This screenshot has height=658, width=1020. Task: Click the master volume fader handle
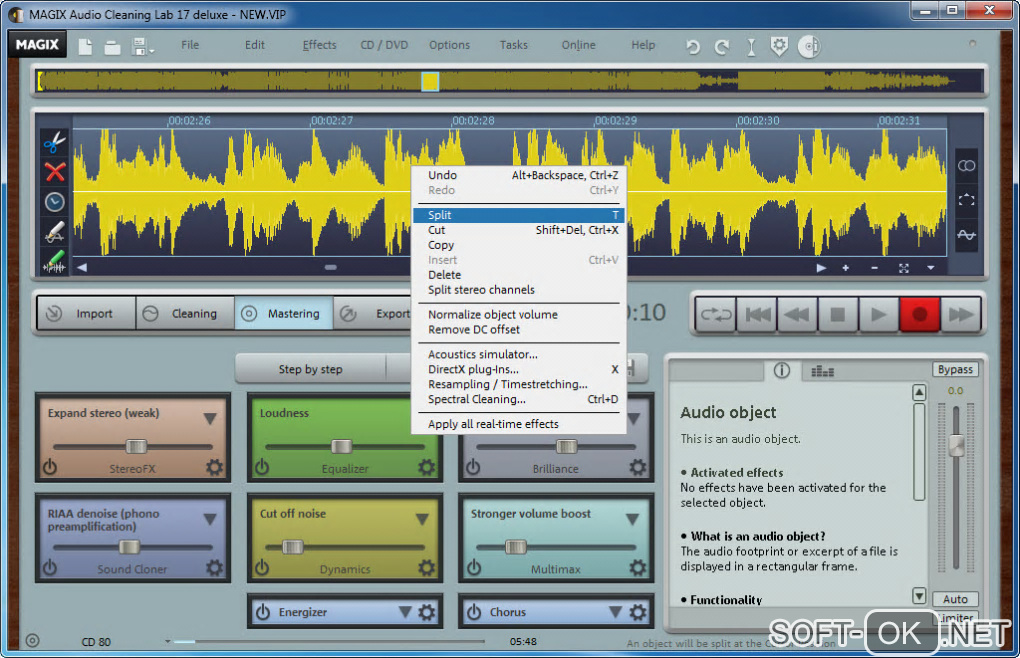[x=956, y=445]
